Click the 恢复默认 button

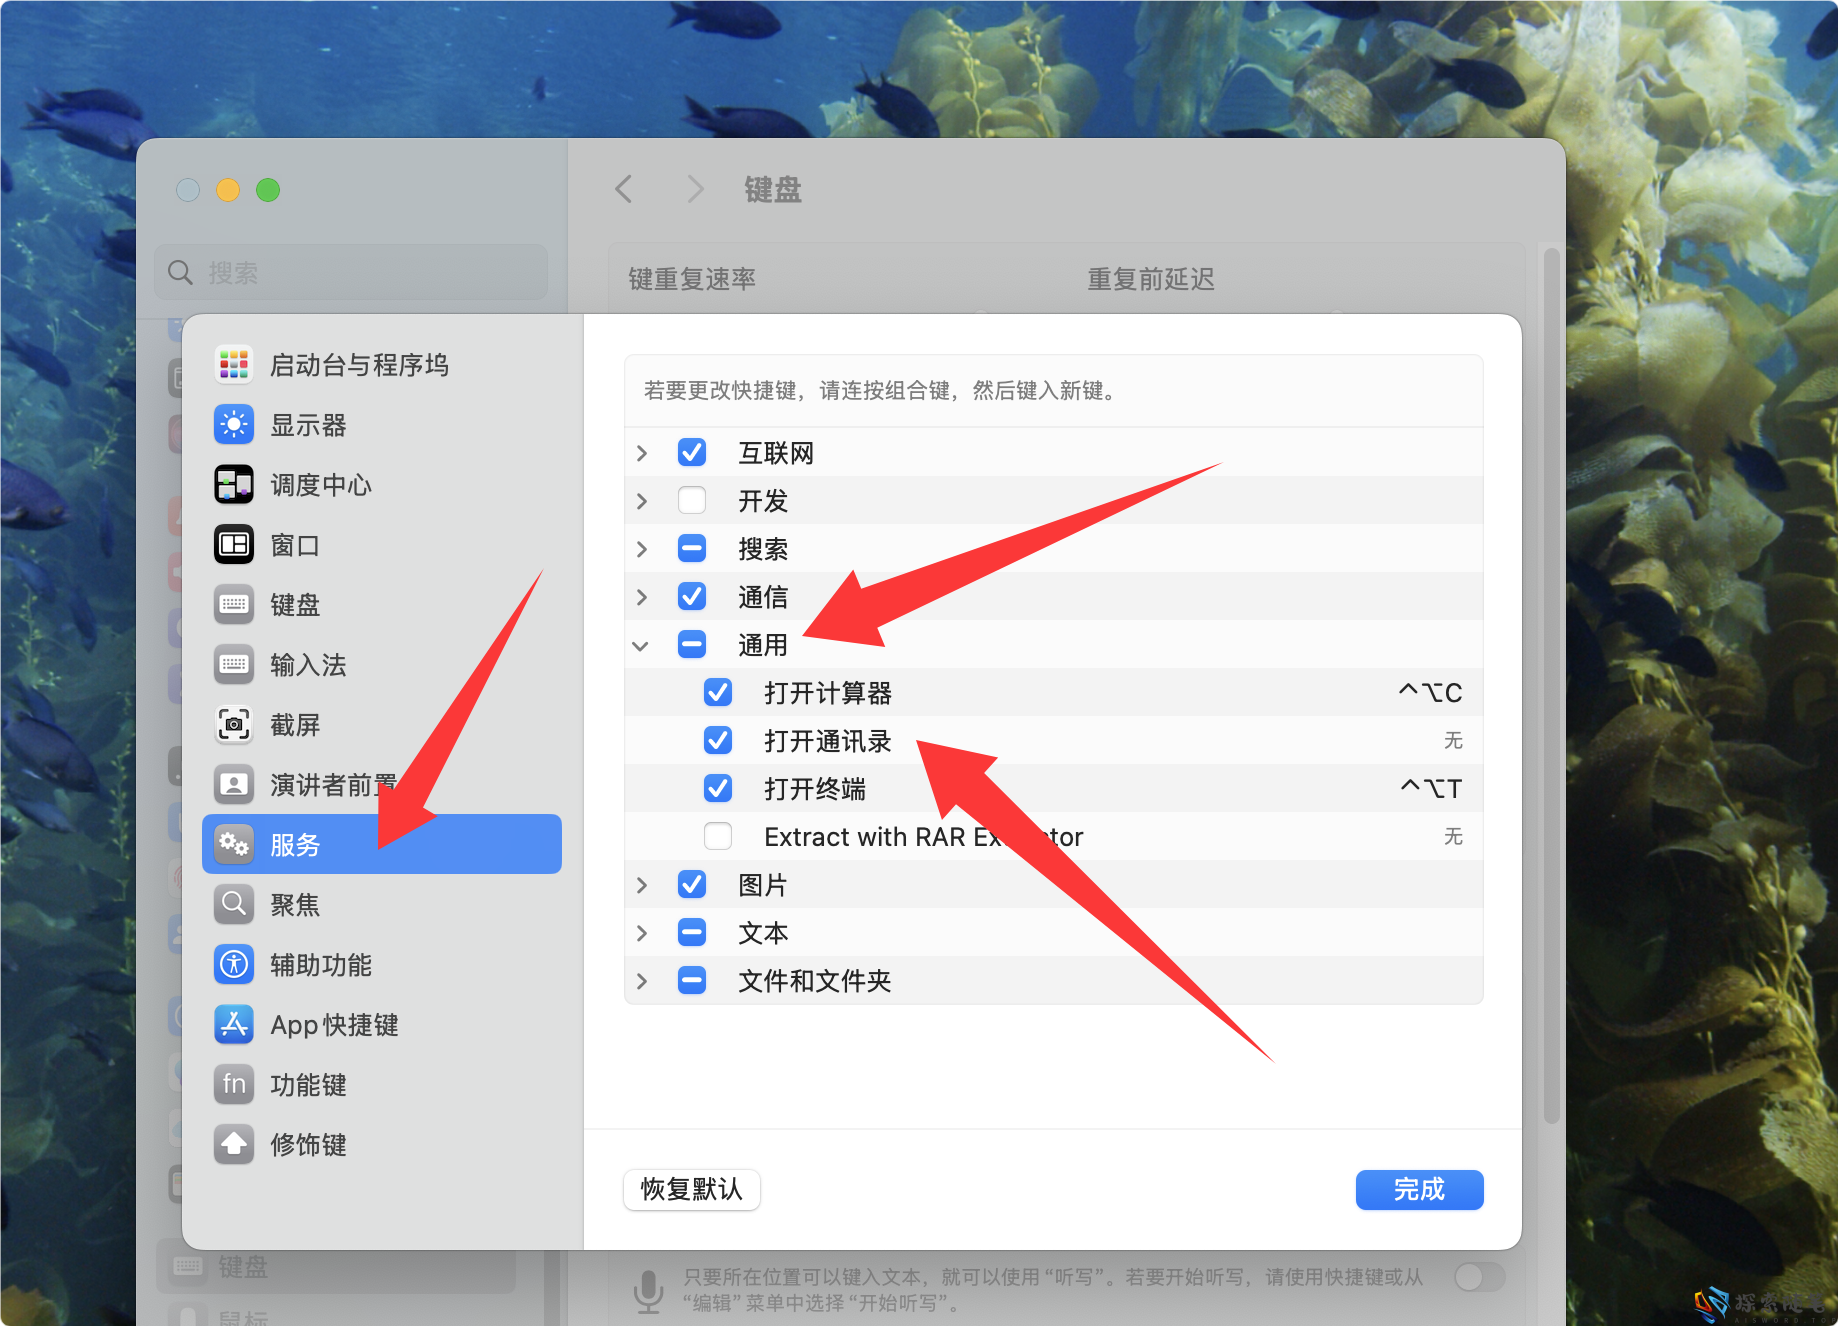691,1190
